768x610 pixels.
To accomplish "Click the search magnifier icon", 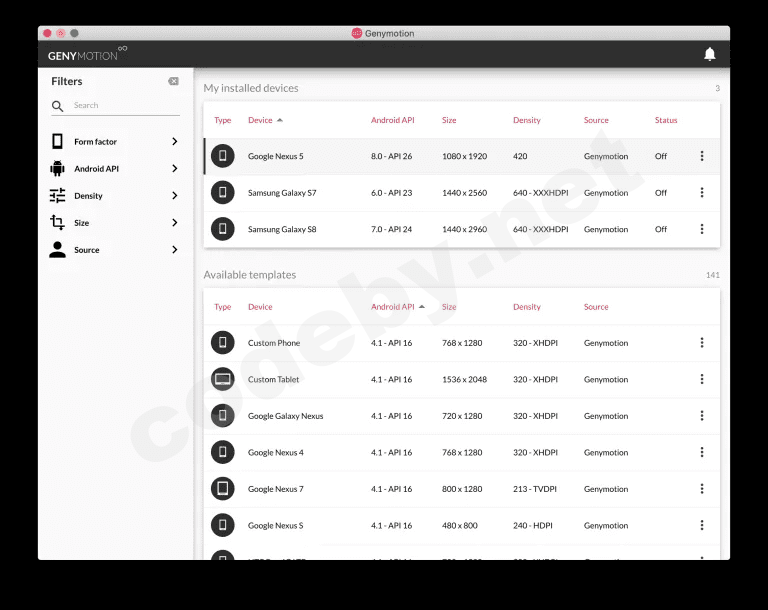I will (x=57, y=106).
